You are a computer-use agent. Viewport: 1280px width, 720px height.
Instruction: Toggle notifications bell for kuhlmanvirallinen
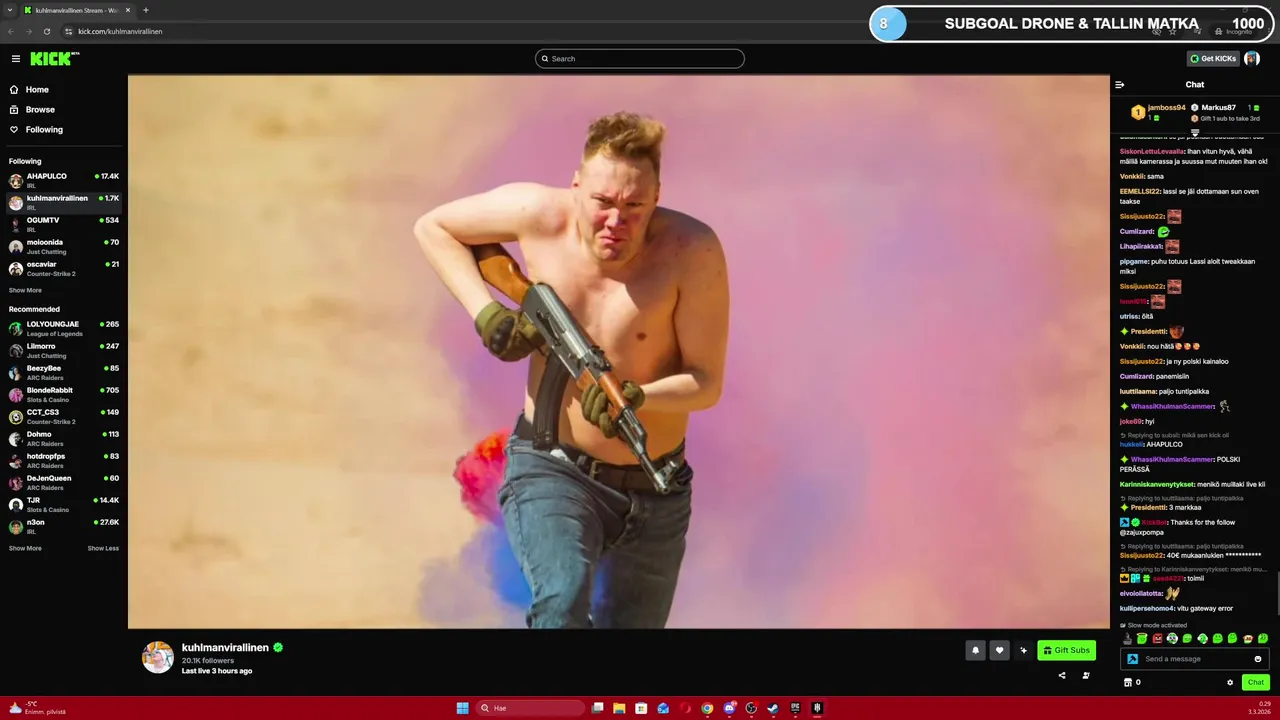point(975,650)
